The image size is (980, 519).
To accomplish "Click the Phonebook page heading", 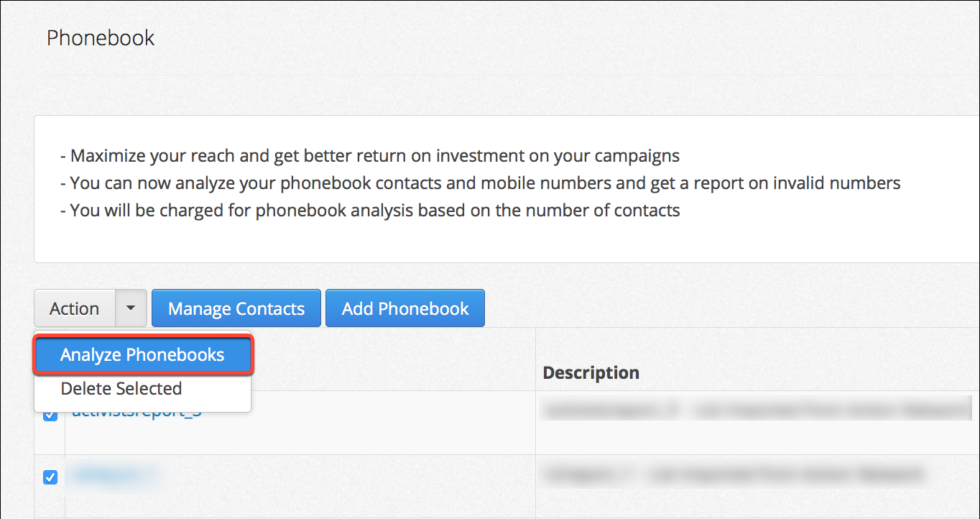I will [x=101, y=38].
